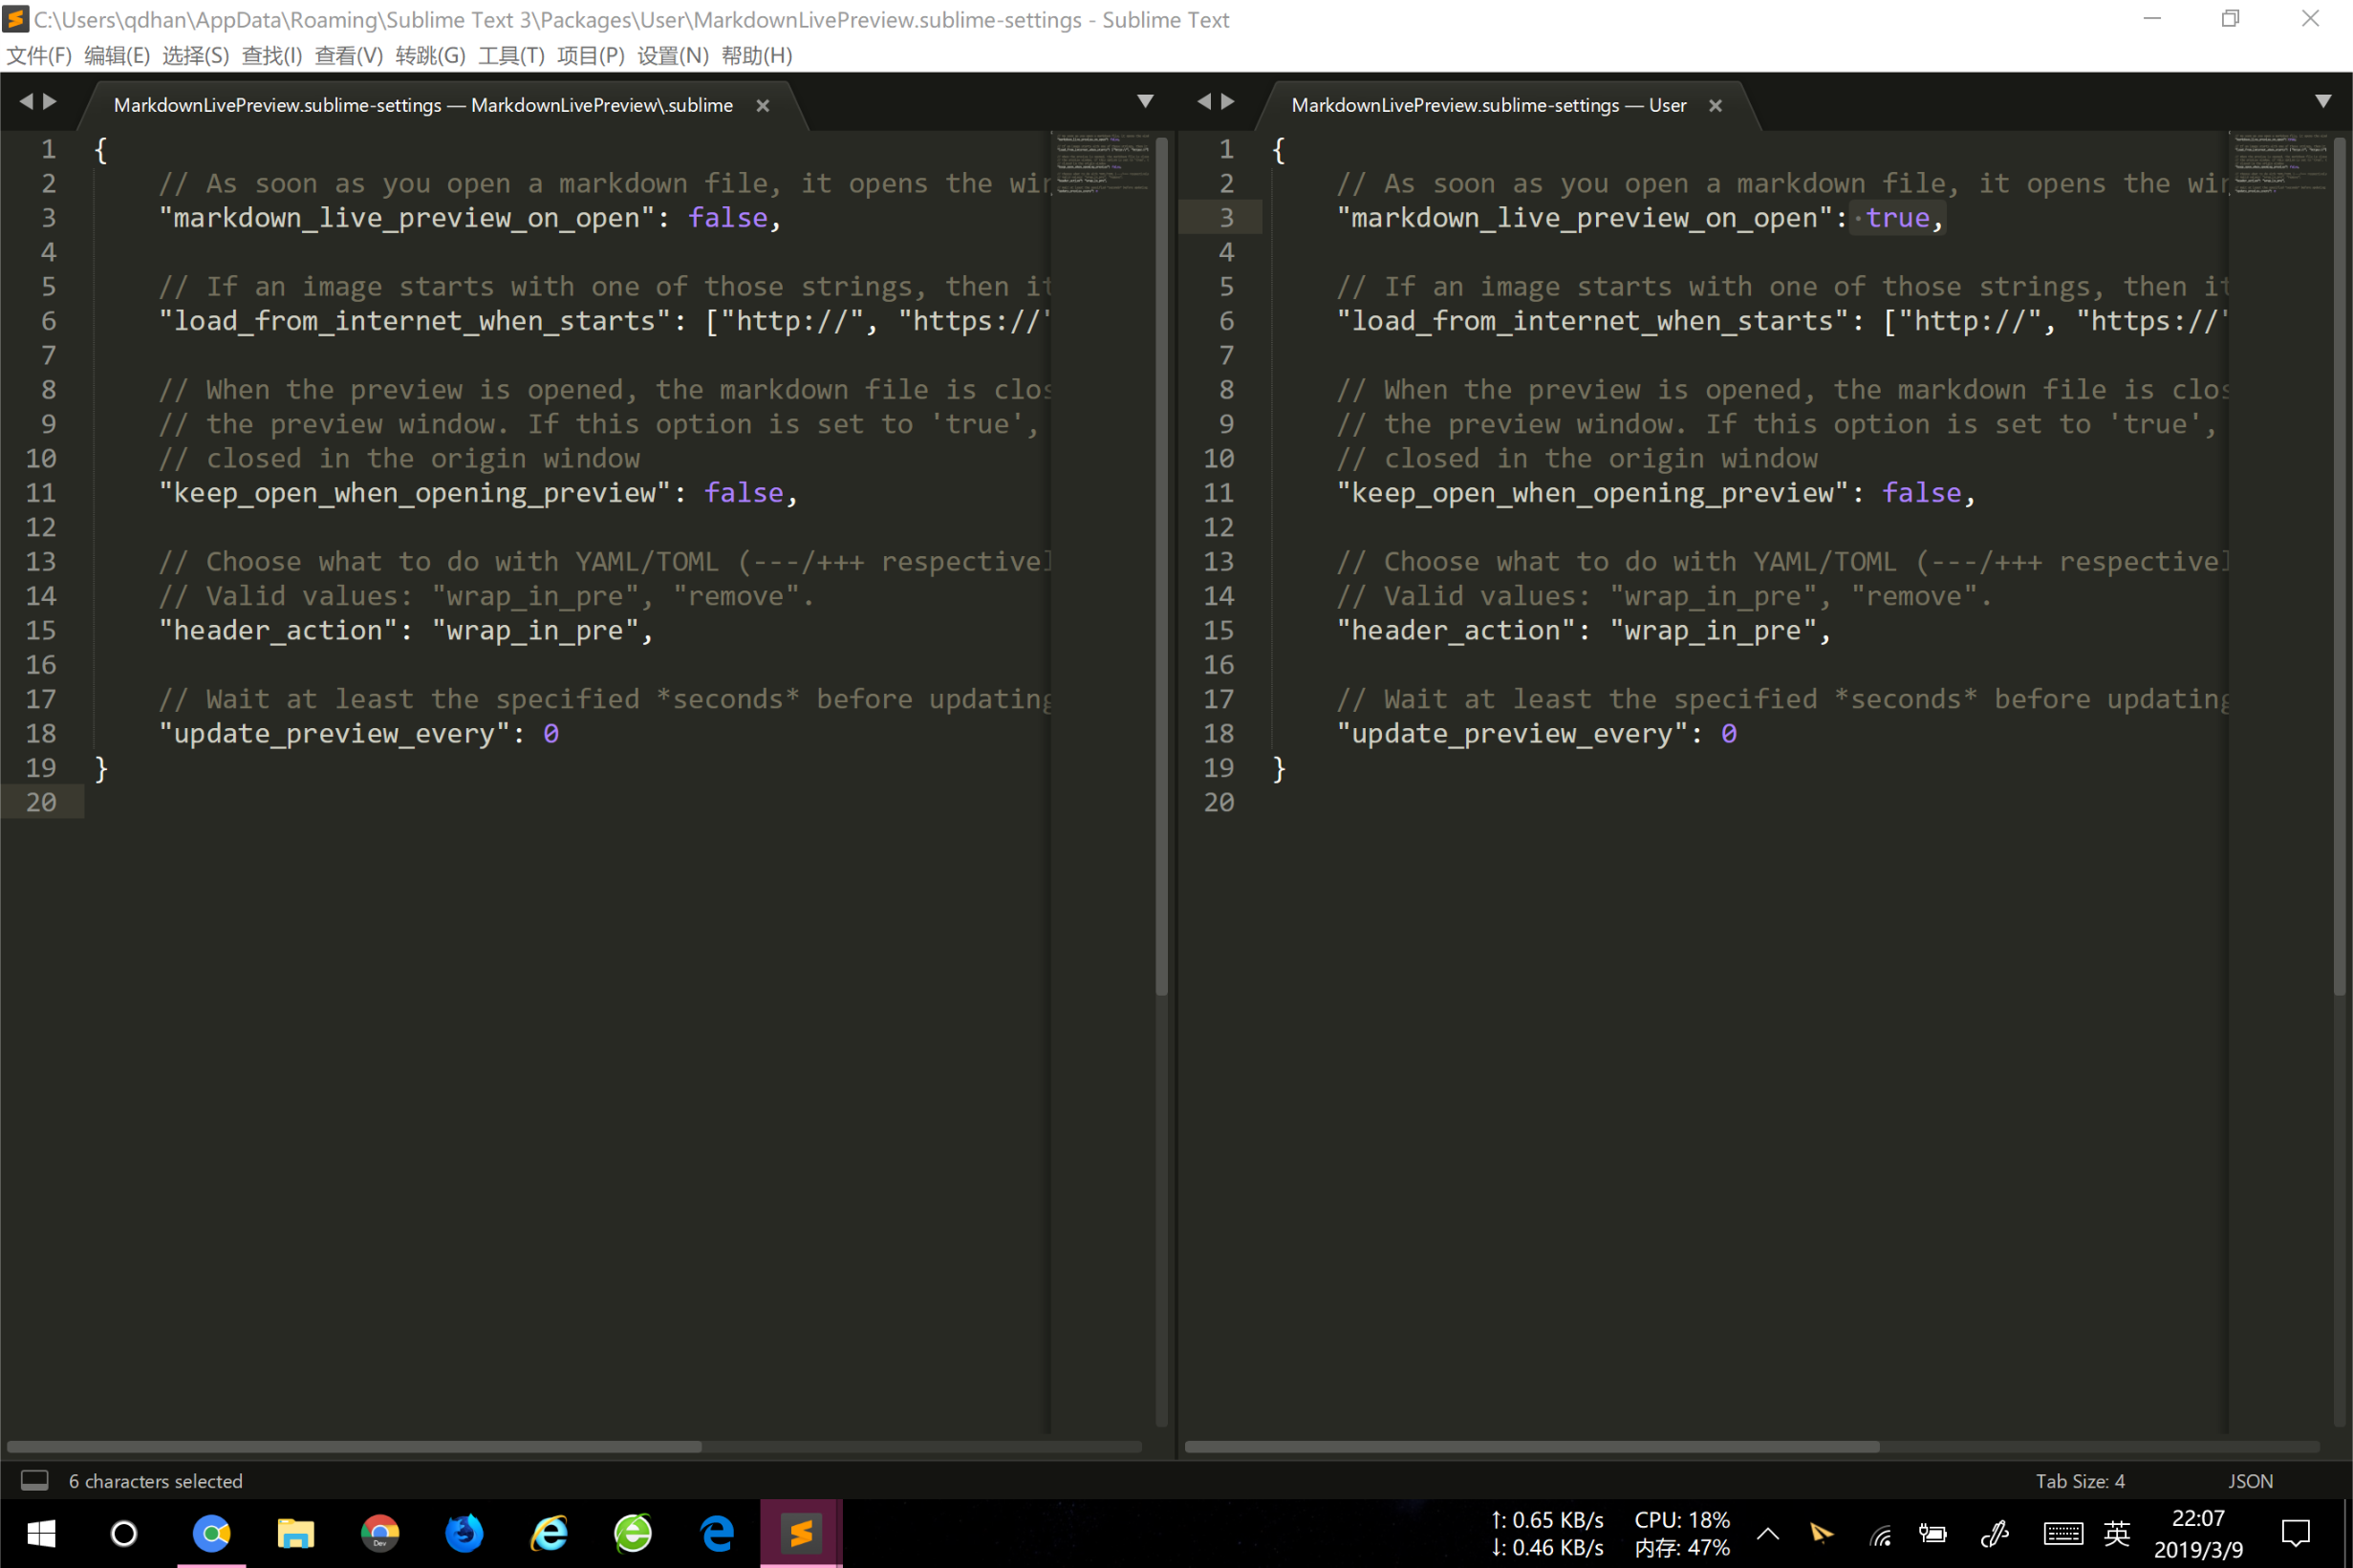Toggle side bar via status bar icon
Screen dimensions: 2353x1568
[35, 1481]
